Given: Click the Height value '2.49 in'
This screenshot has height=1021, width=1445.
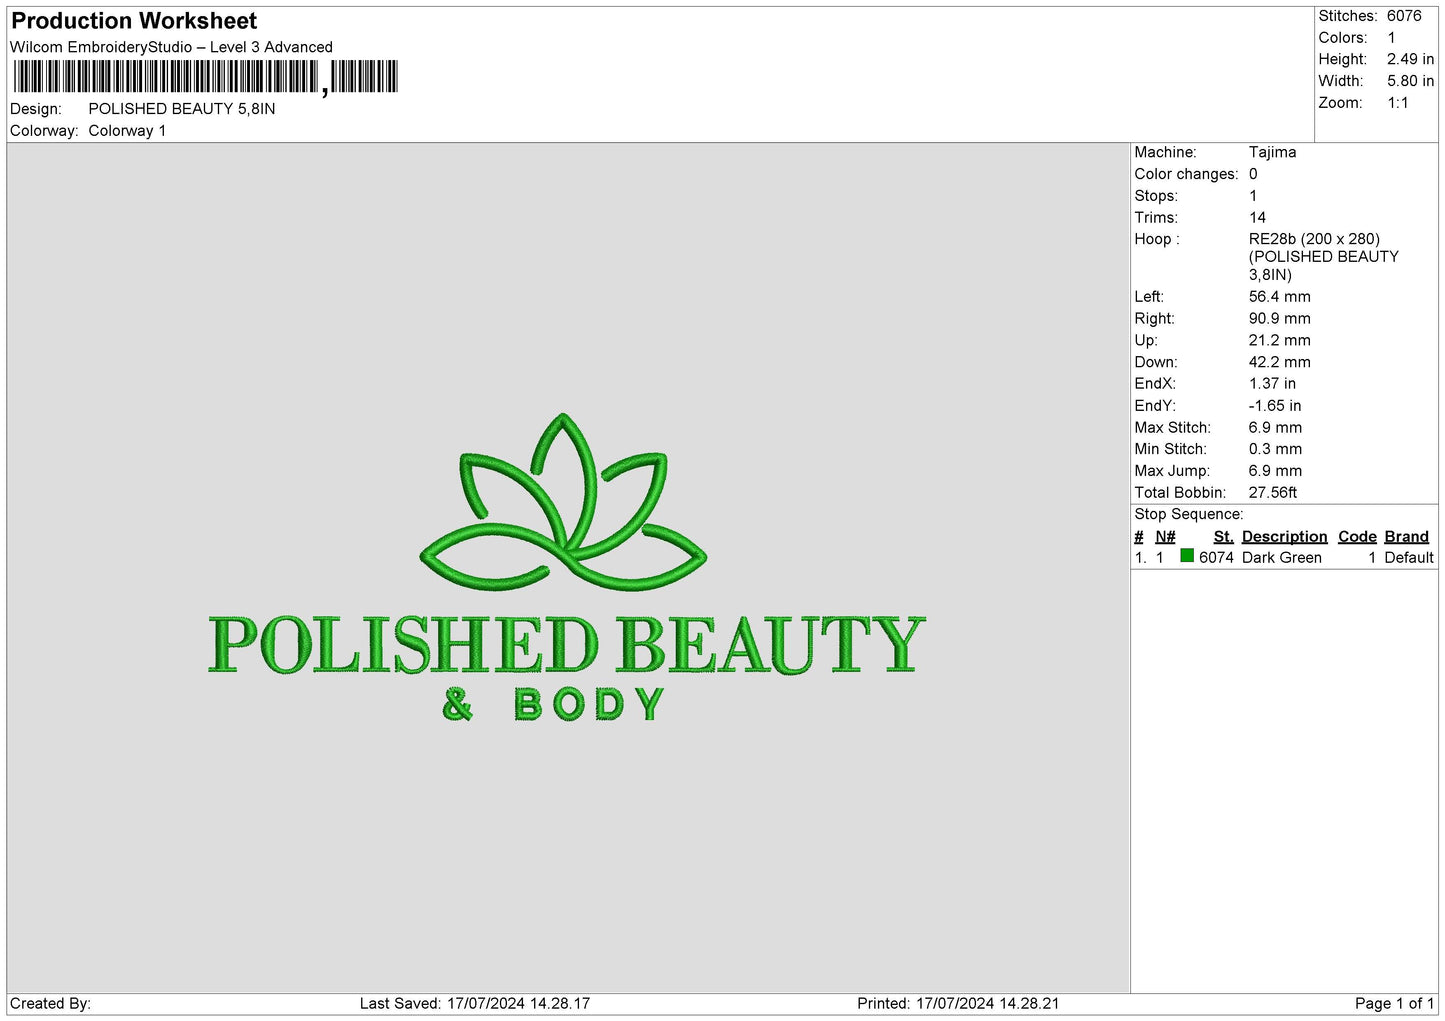Looking at the screenshot, I should coord(1410,59).
